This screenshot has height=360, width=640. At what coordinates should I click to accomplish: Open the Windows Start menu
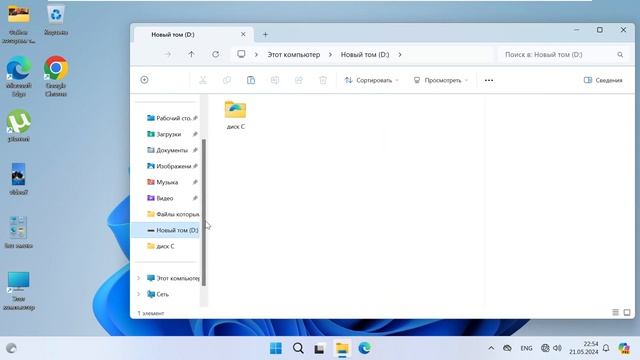coord(276,348)
